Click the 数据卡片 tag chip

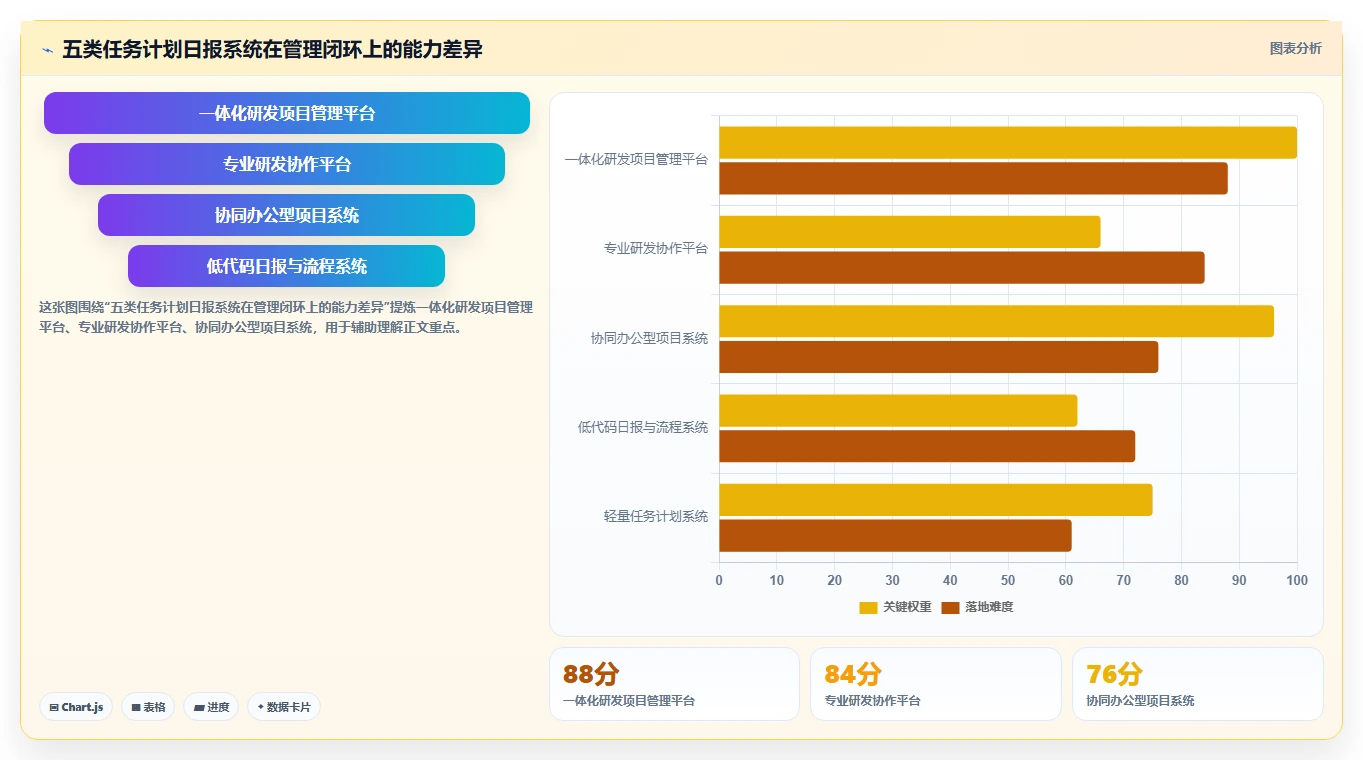[284, 707]
